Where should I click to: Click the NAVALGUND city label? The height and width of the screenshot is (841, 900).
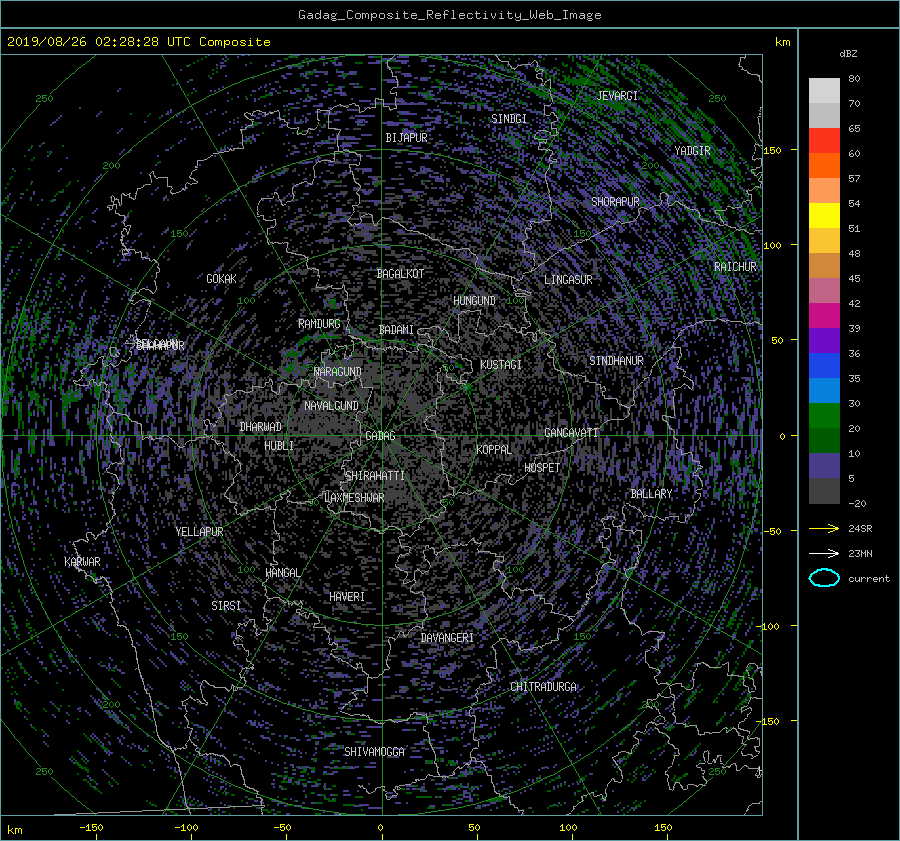coord(331,406)
